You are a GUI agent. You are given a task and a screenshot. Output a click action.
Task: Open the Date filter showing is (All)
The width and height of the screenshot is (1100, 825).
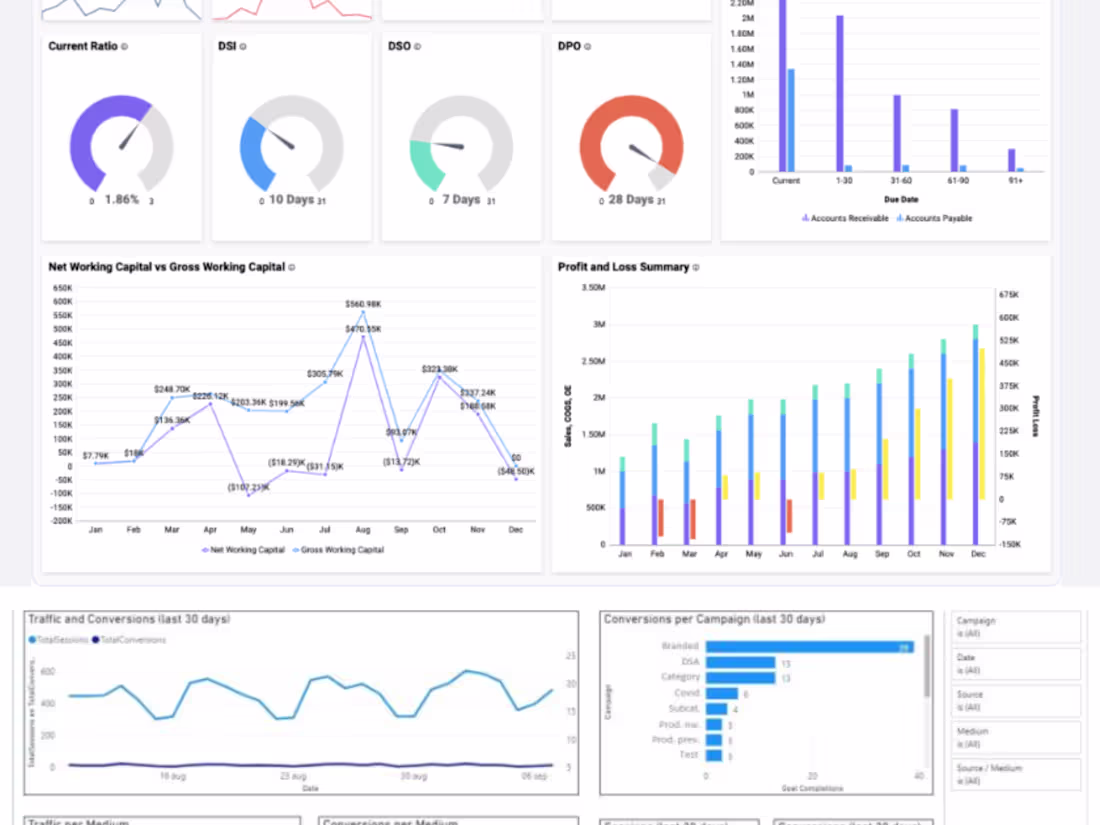click(x=1016, y=663)
